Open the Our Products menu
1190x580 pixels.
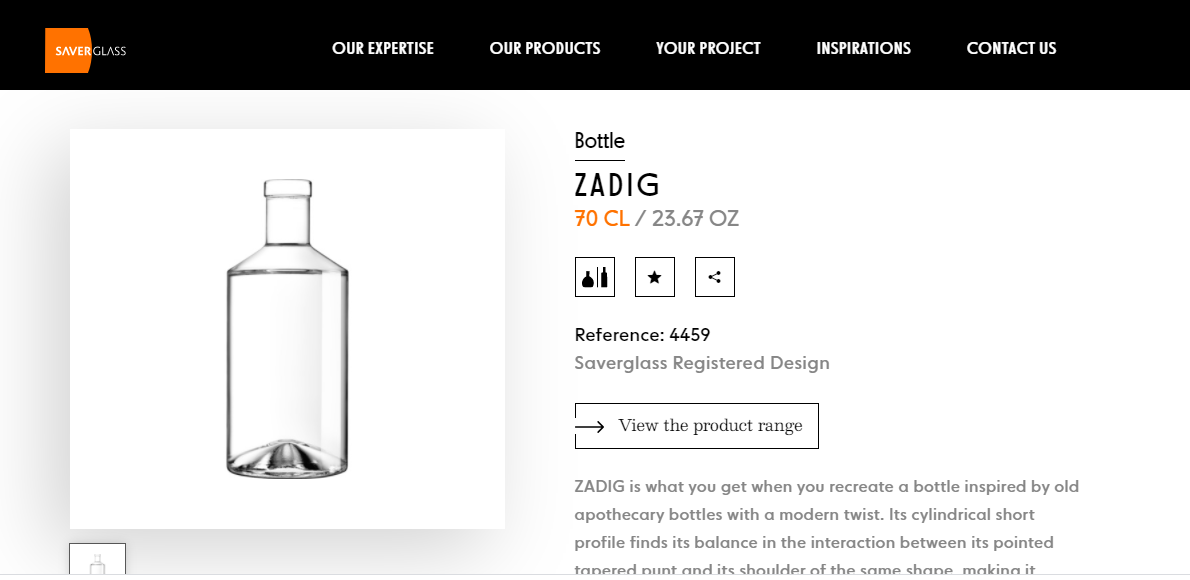545,48
